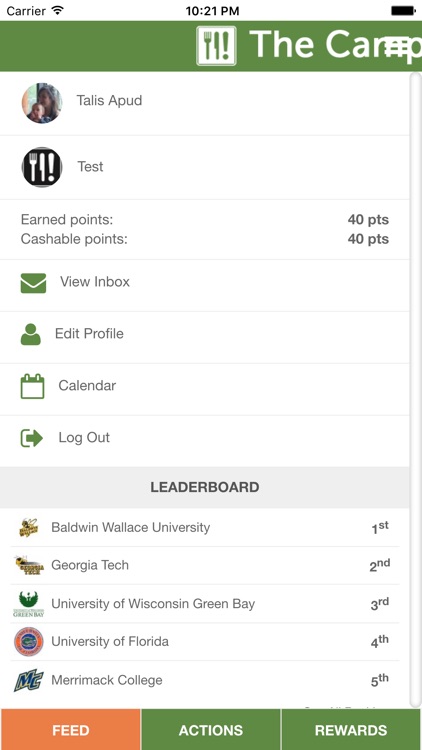Image resolution: width=422 pixels, height=750 pixels.
Task: Tap the Georgia Tech logo
Action: 29,565
